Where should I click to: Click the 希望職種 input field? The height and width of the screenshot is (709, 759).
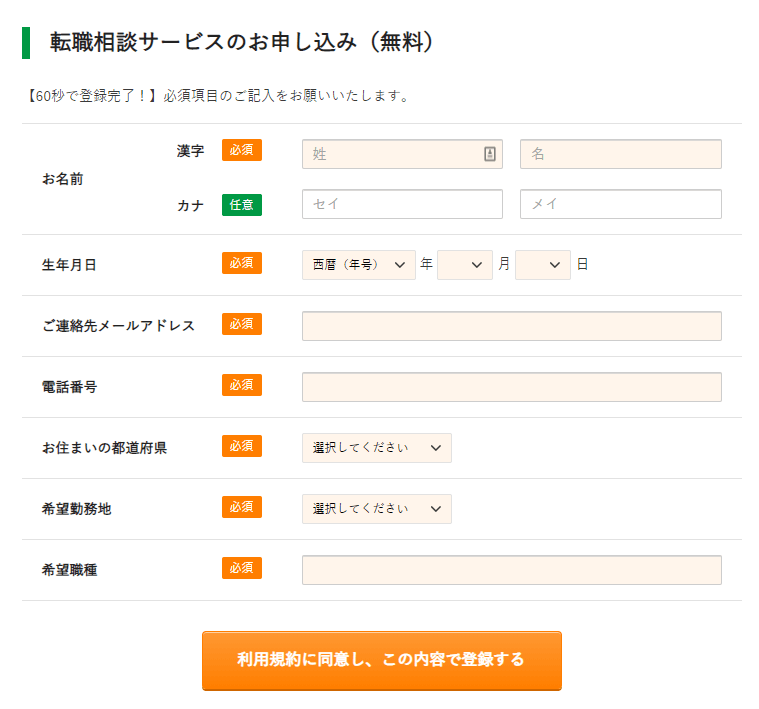[512, 570]
